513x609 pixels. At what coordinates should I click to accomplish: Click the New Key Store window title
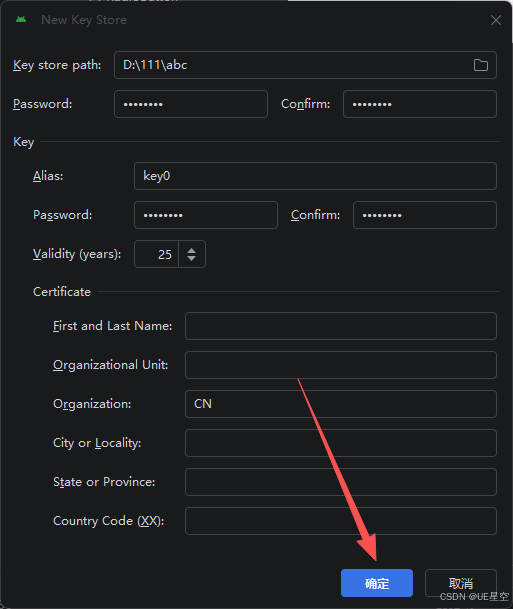(x=84, y=20)
